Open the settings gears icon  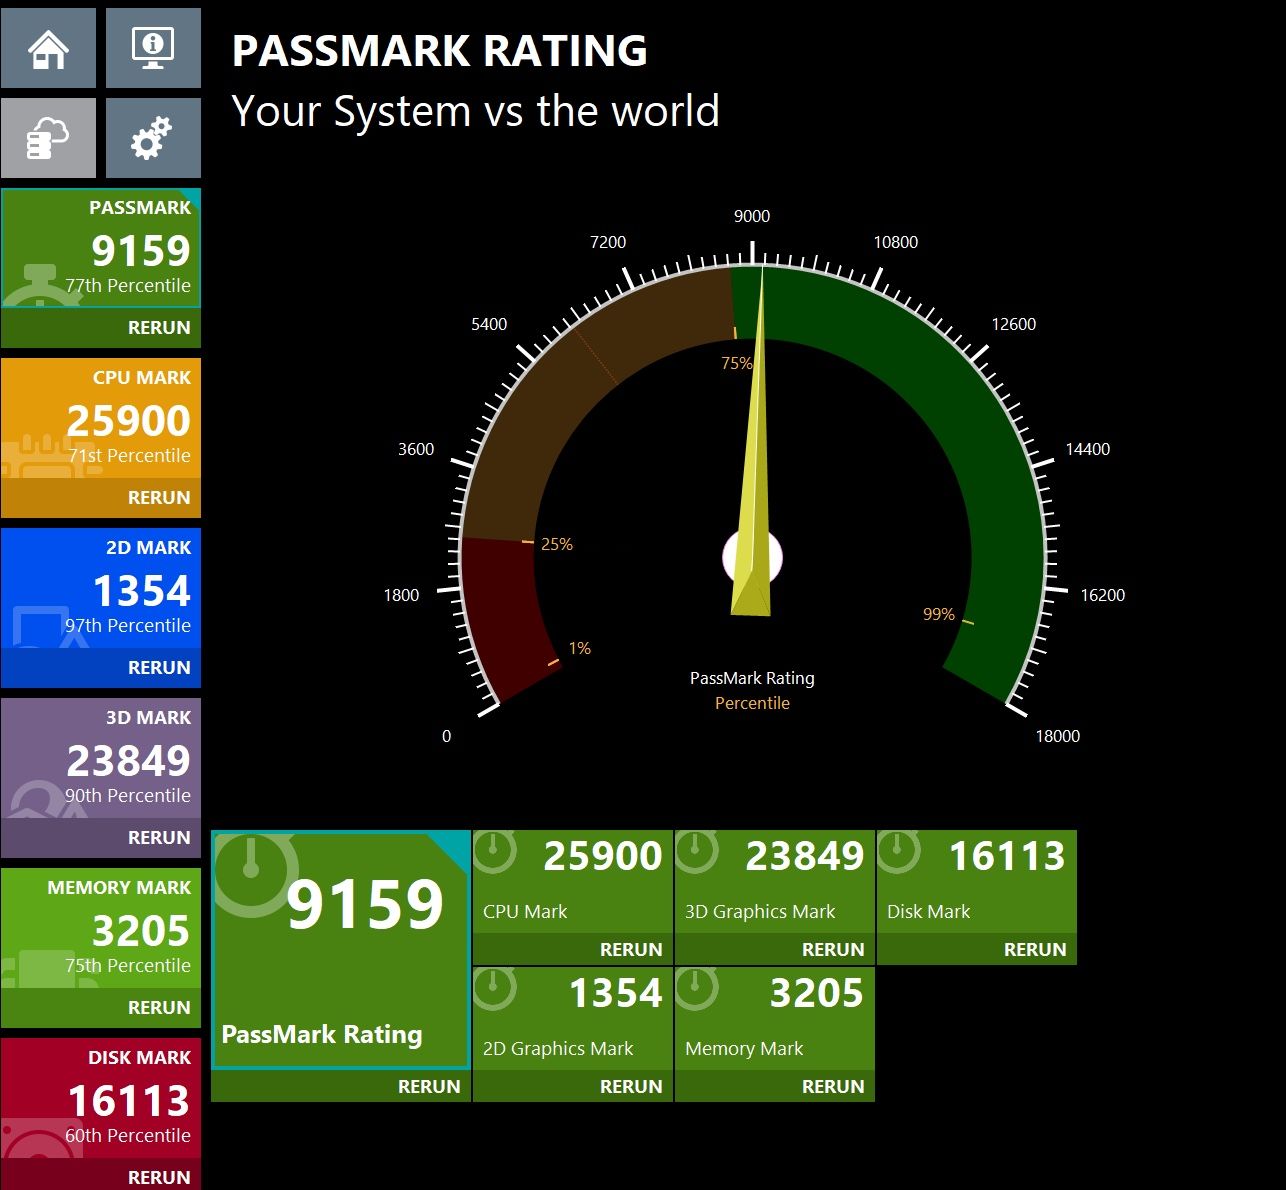tap(153, 138)
